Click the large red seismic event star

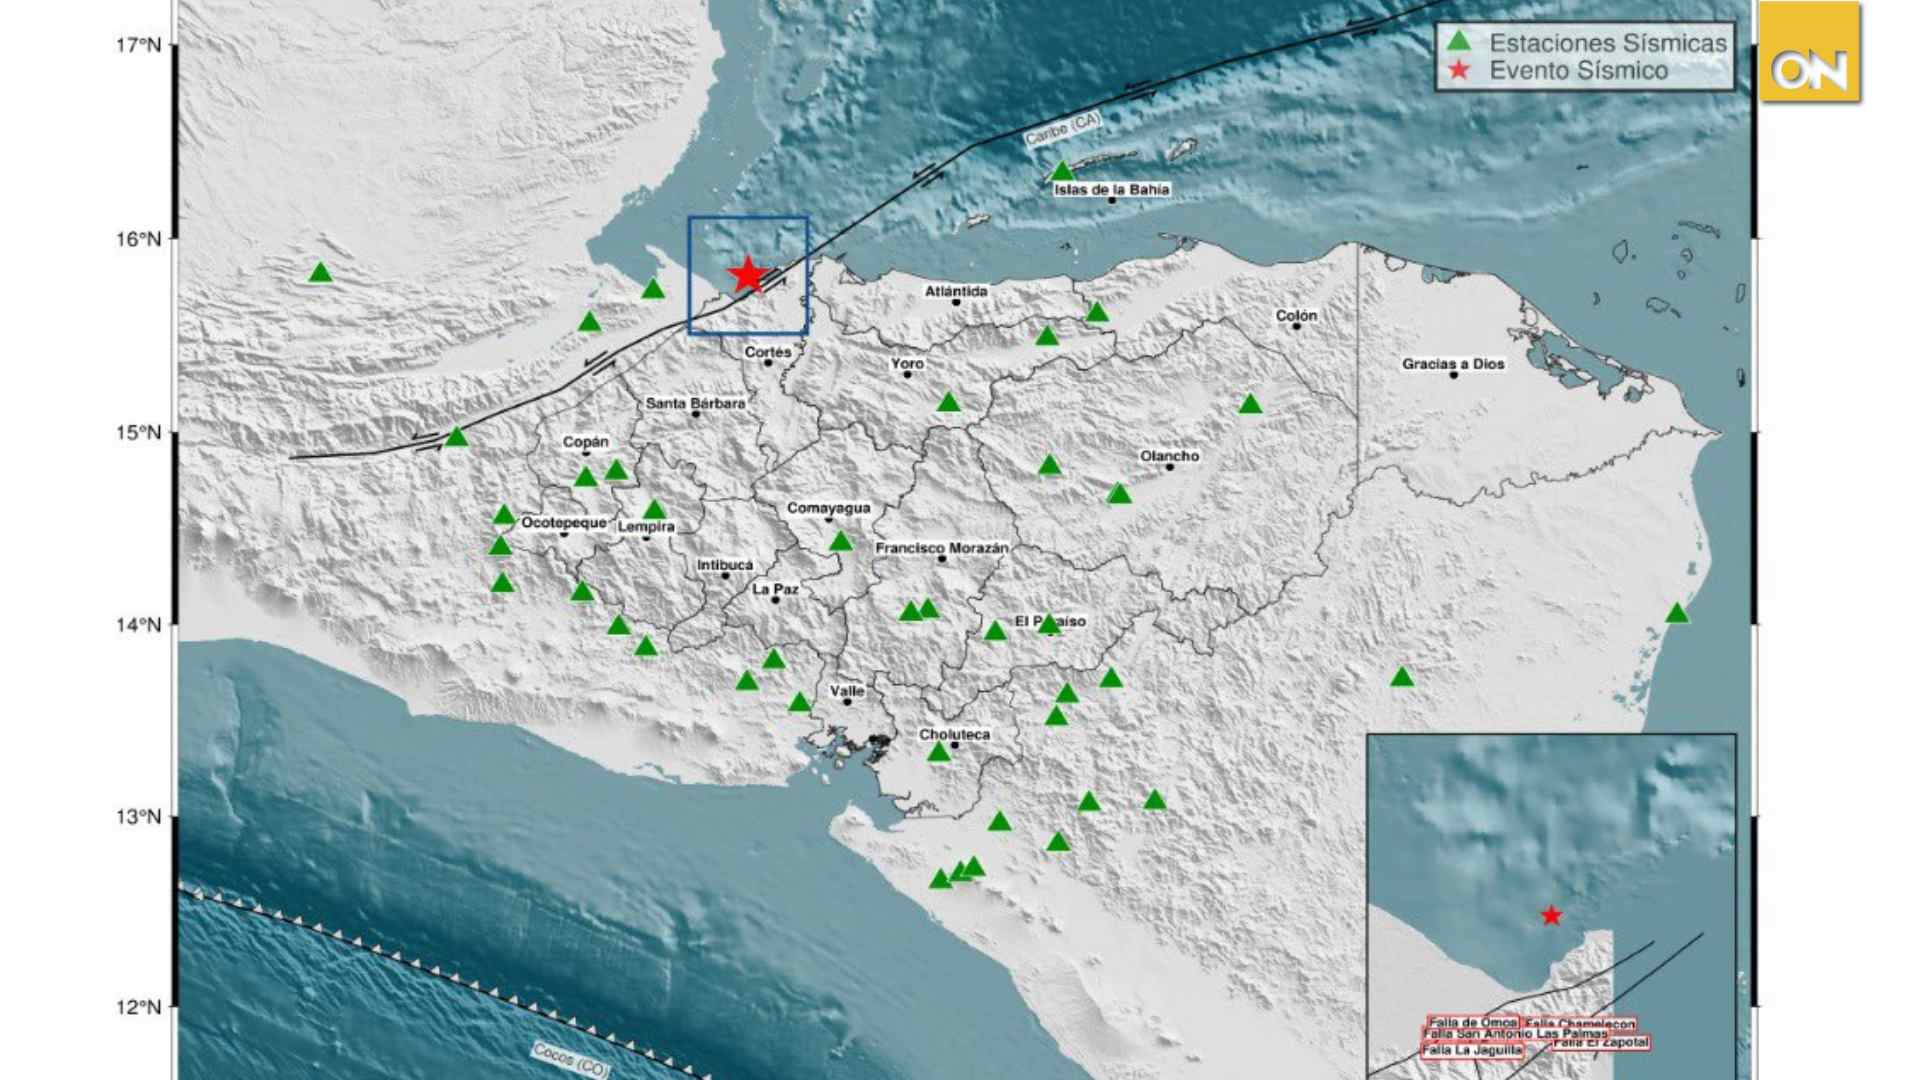(x=748, y=275)
